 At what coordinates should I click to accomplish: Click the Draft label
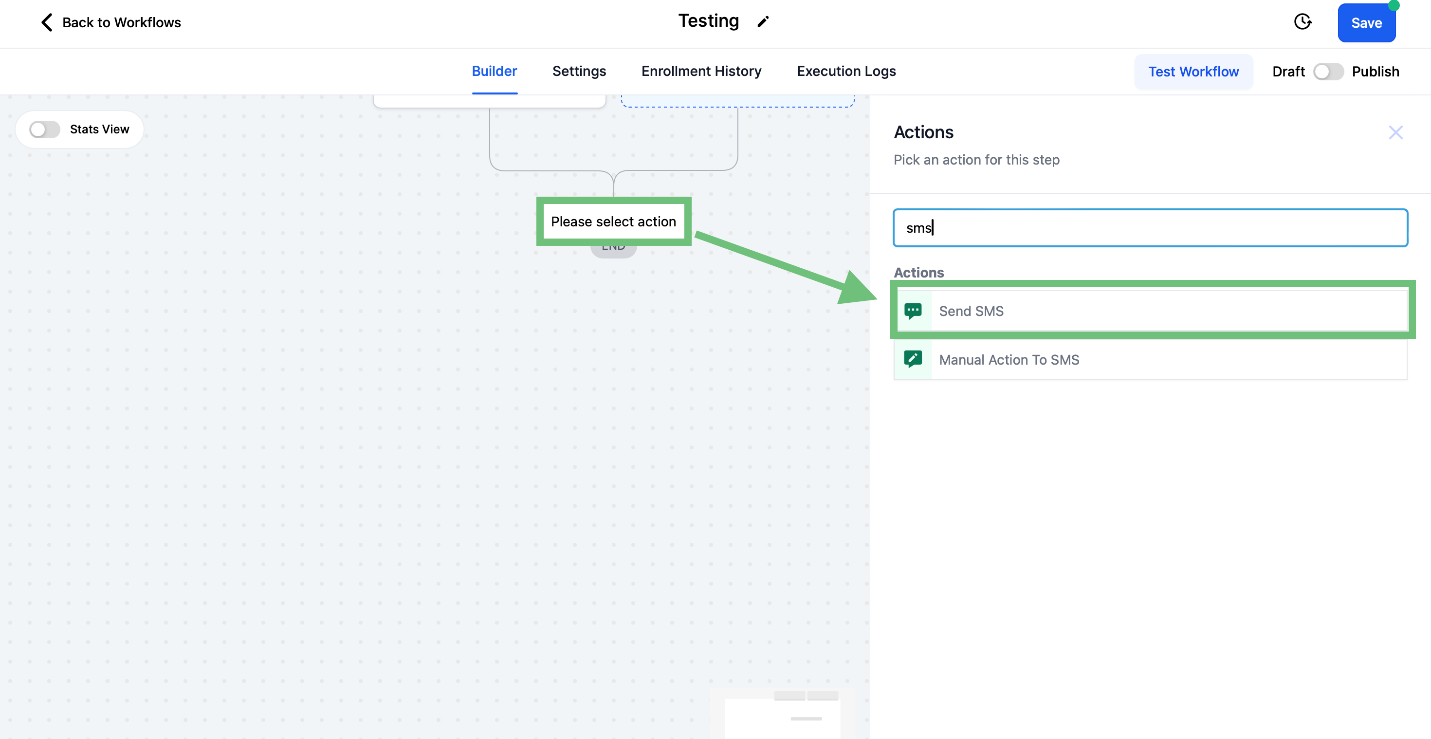(x=1288, y=72)
